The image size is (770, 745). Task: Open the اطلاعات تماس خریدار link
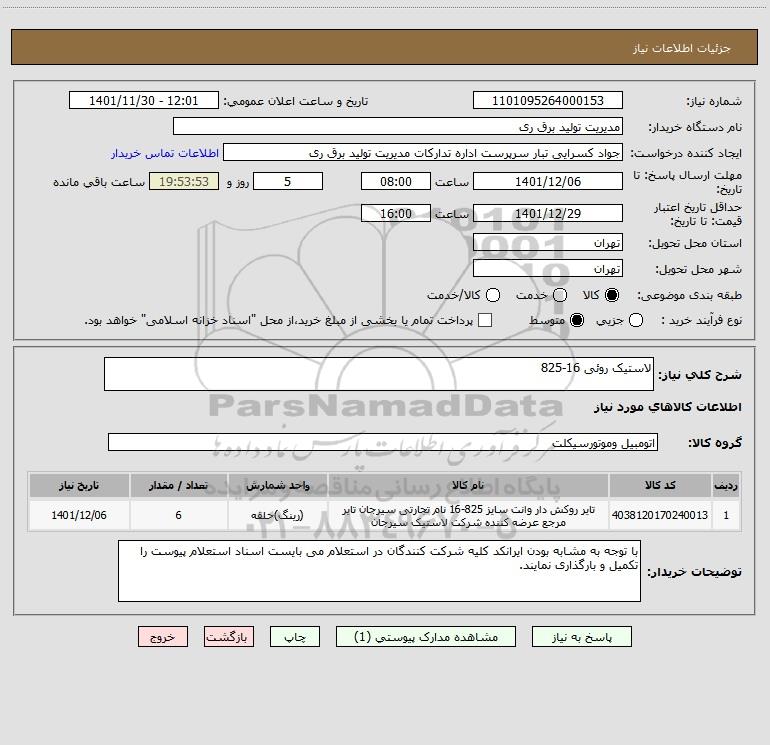click(165, 153)
